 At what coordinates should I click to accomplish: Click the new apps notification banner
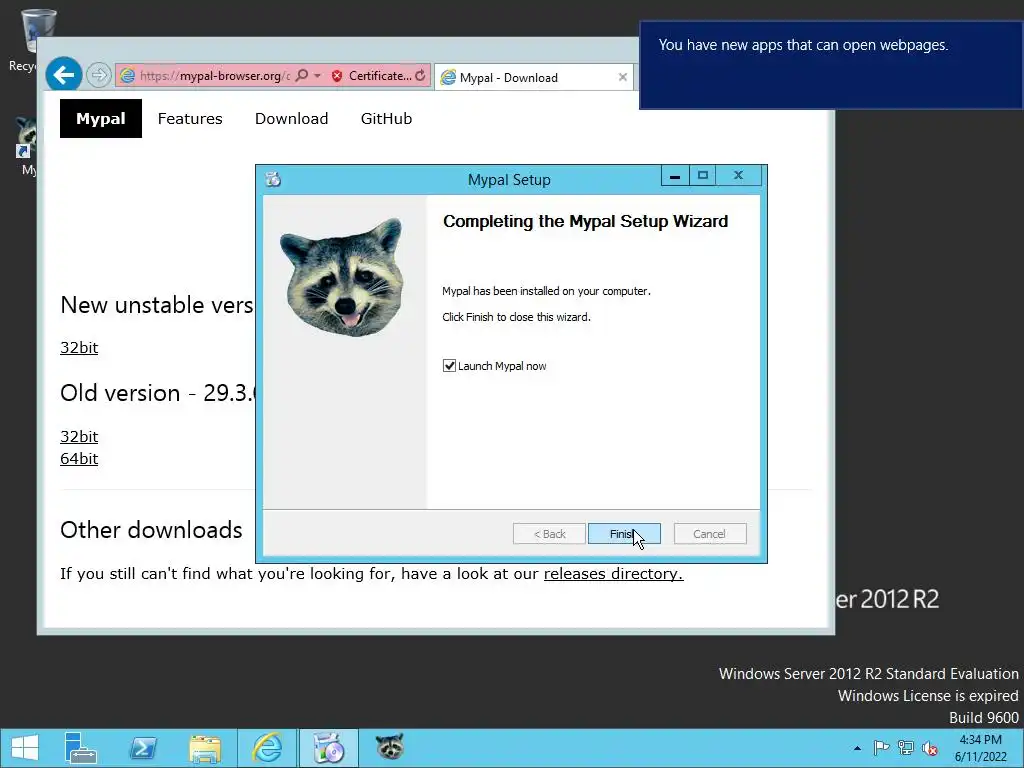pos(831,65)
